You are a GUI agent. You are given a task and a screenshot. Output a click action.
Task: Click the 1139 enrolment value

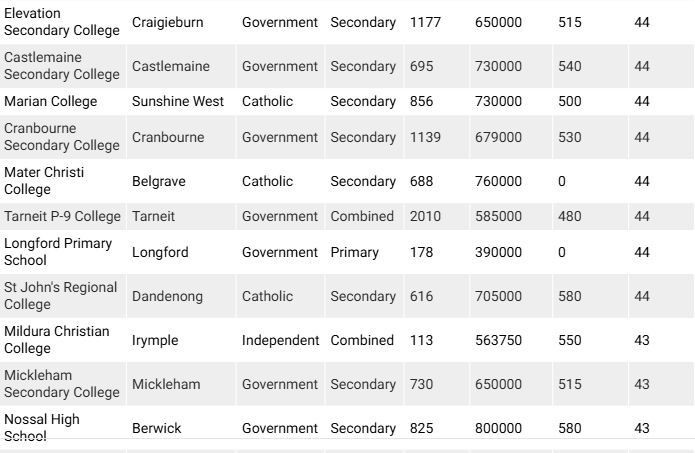point(425,137)
